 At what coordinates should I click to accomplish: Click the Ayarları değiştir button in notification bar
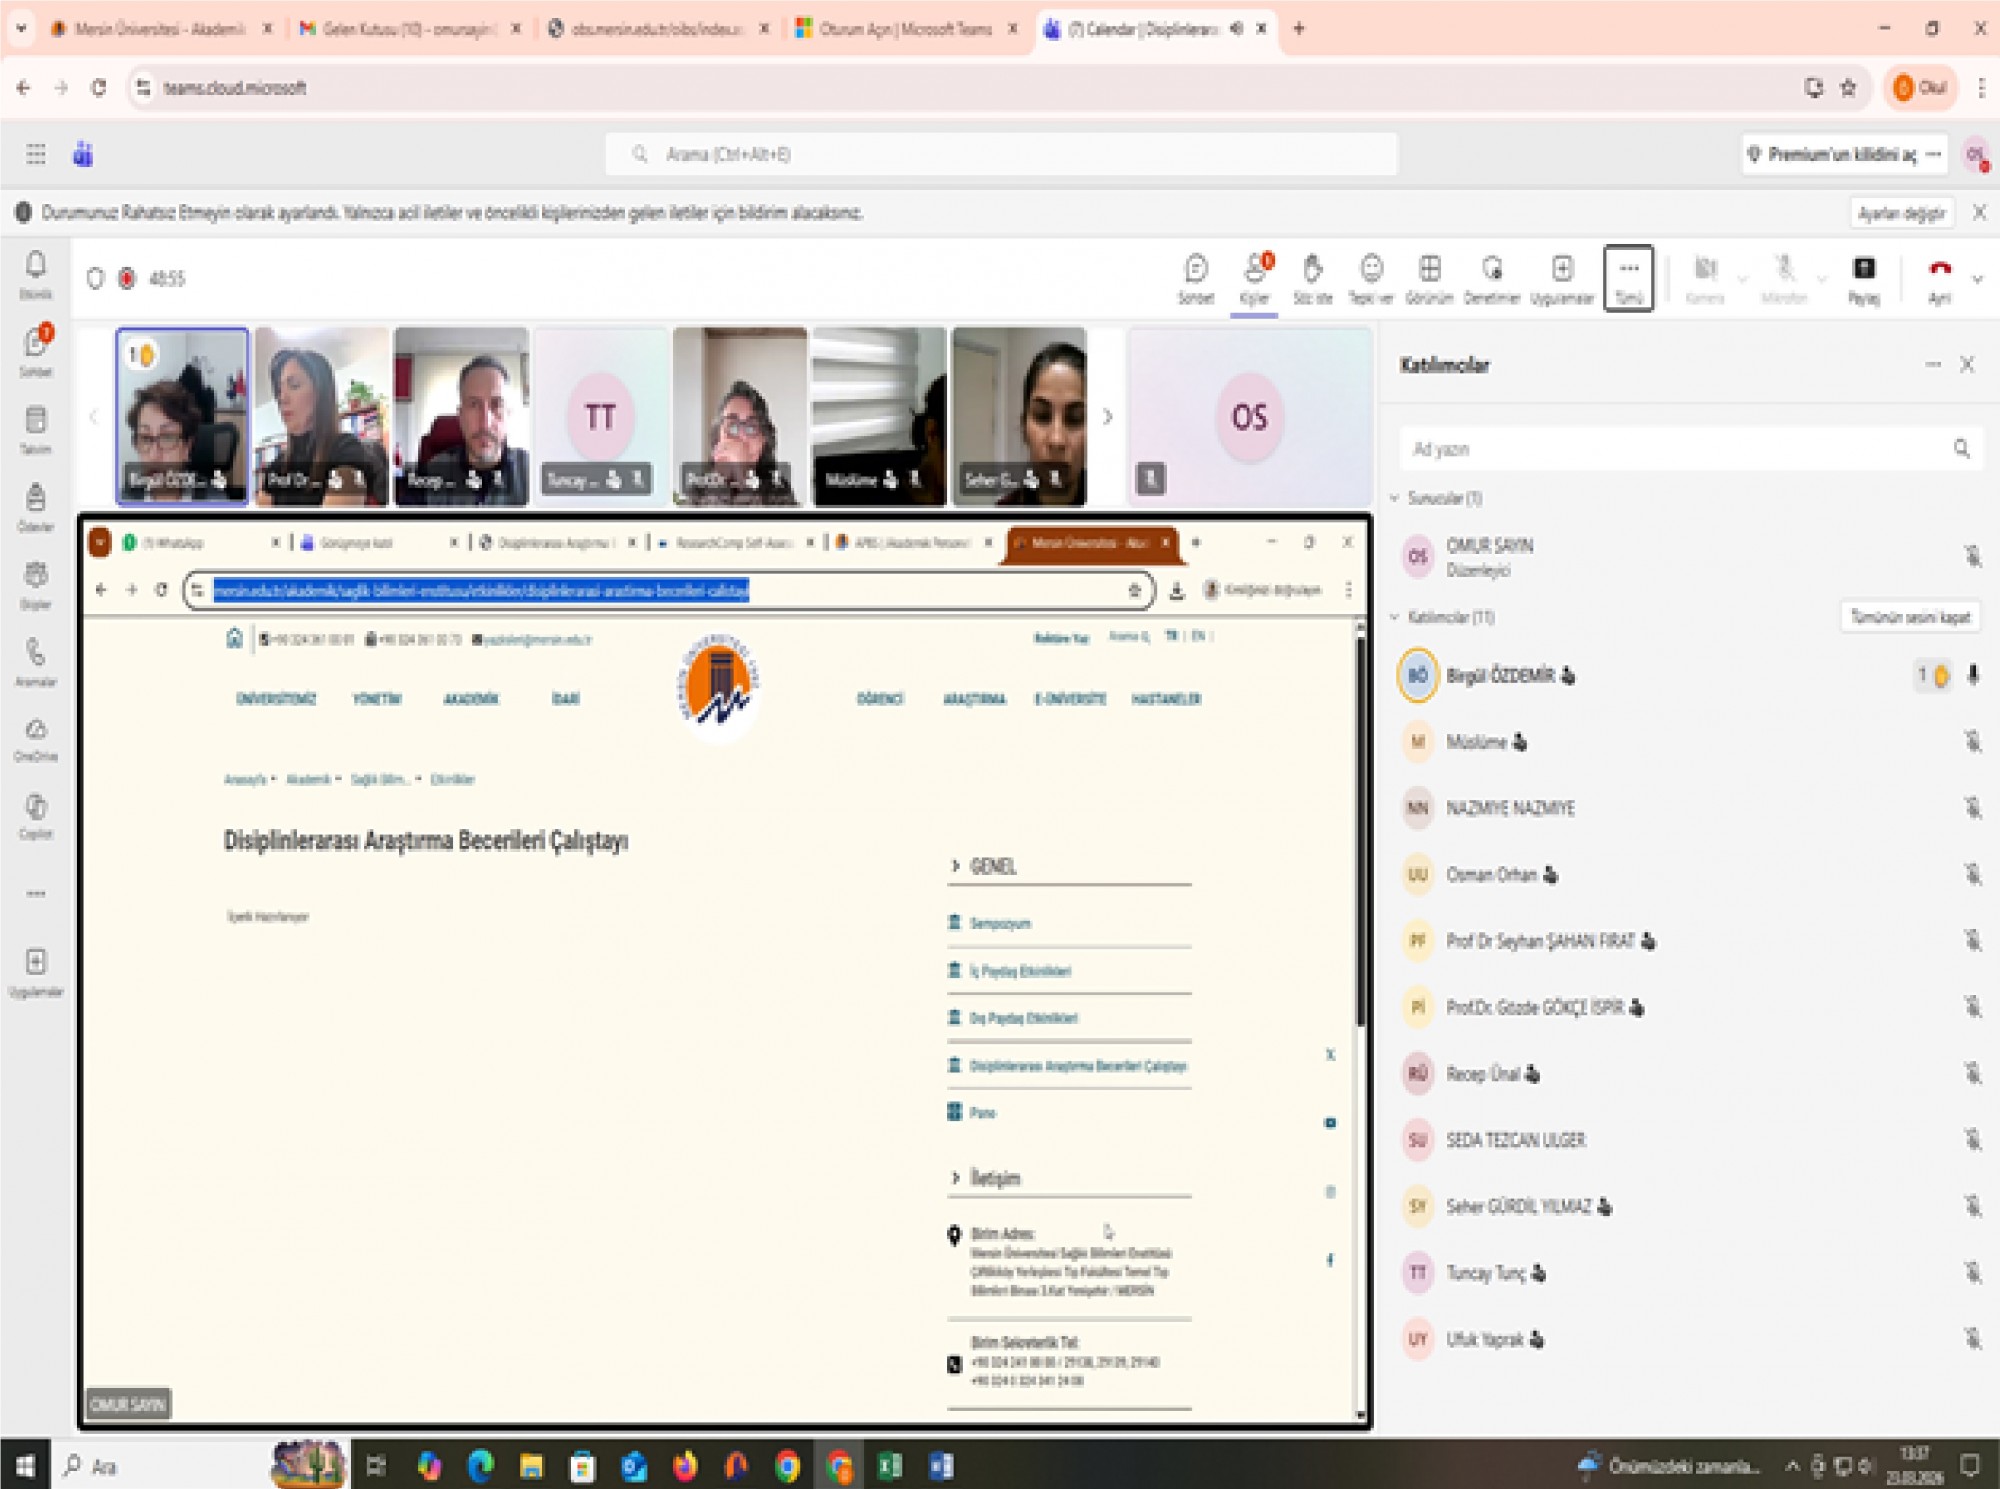click(x=1901, y=213)
